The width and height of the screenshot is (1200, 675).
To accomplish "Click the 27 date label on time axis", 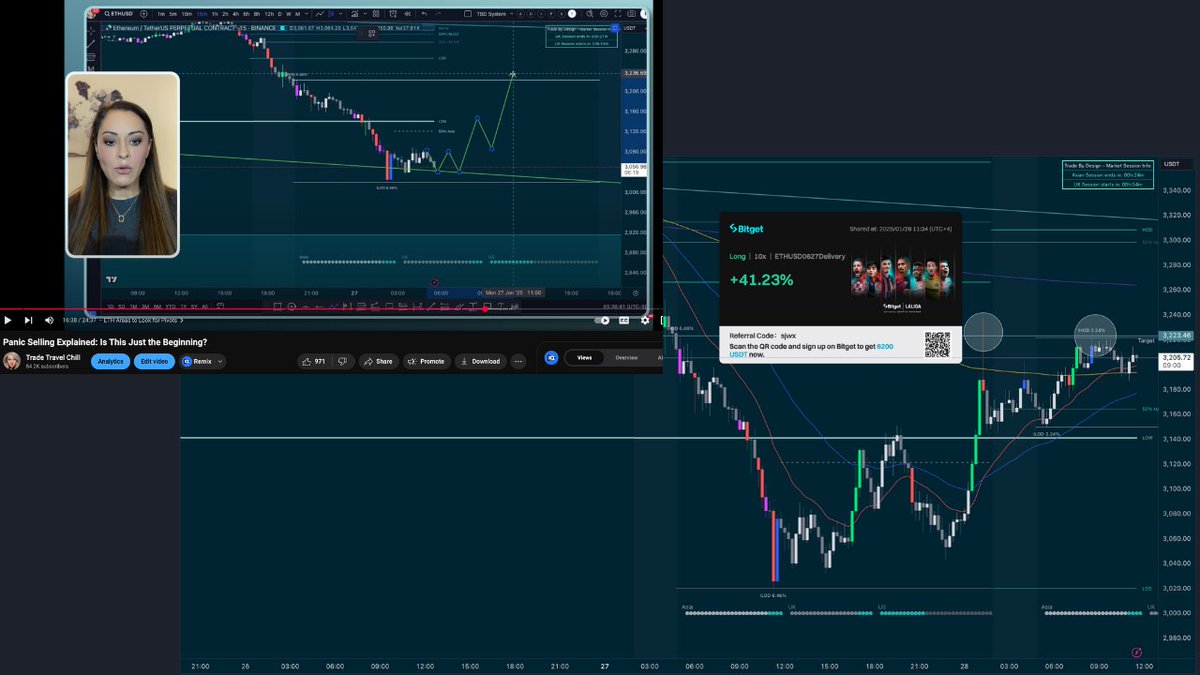I will pos(604,666).
